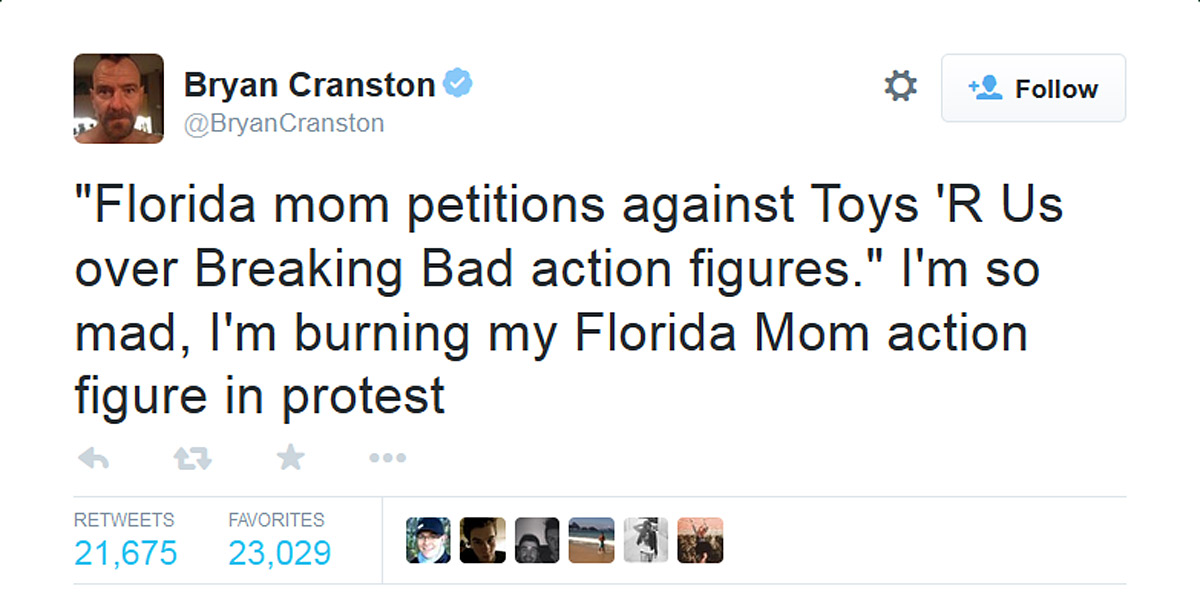Follow Bryan Cranston
Image resolution: width=1200 pixels, height=600 pixels.
pos(1033,88)
